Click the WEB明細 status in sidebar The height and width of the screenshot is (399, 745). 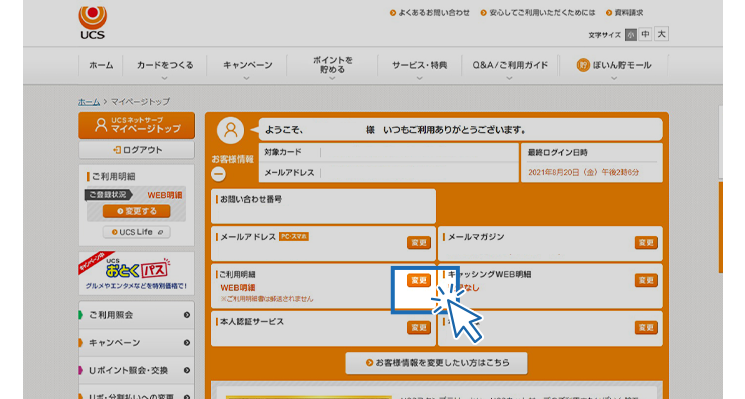point(164,195)
